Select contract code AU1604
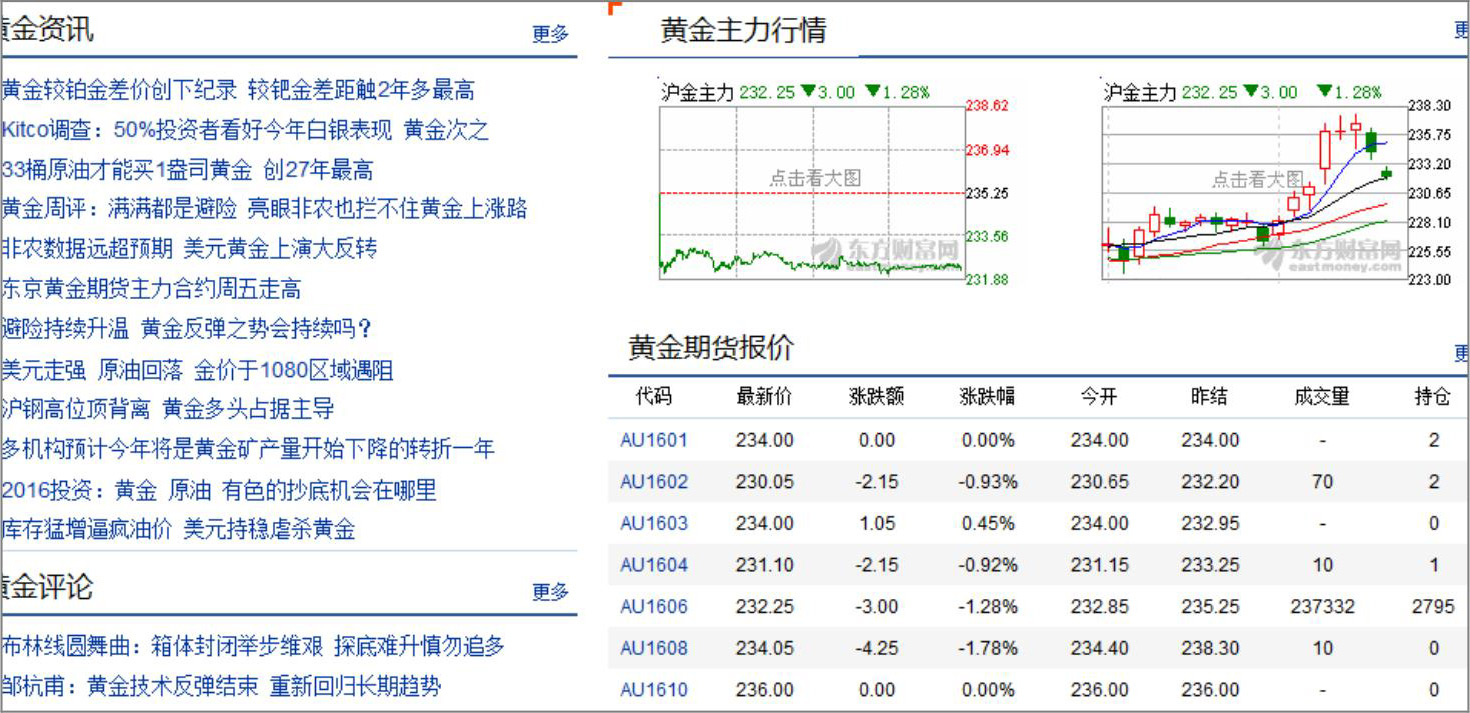Viewport: 1470px width, 713px height. 654,565
